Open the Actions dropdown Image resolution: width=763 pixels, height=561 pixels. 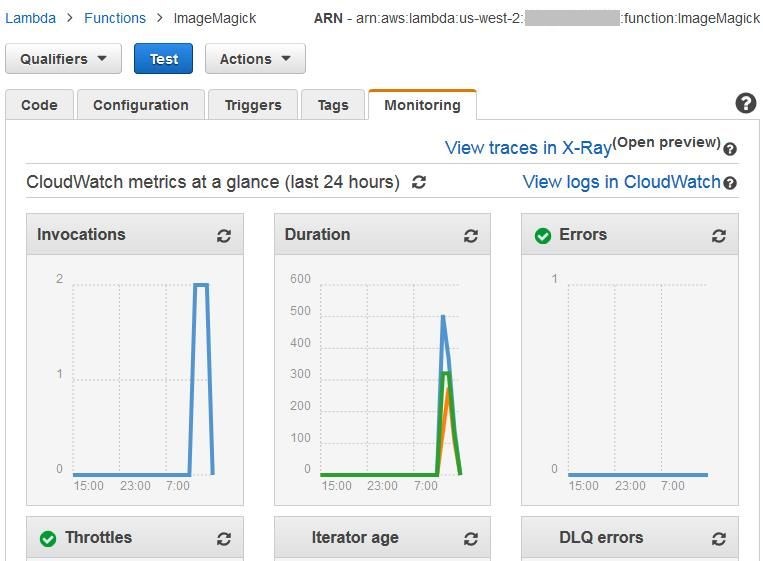[255, 59]
